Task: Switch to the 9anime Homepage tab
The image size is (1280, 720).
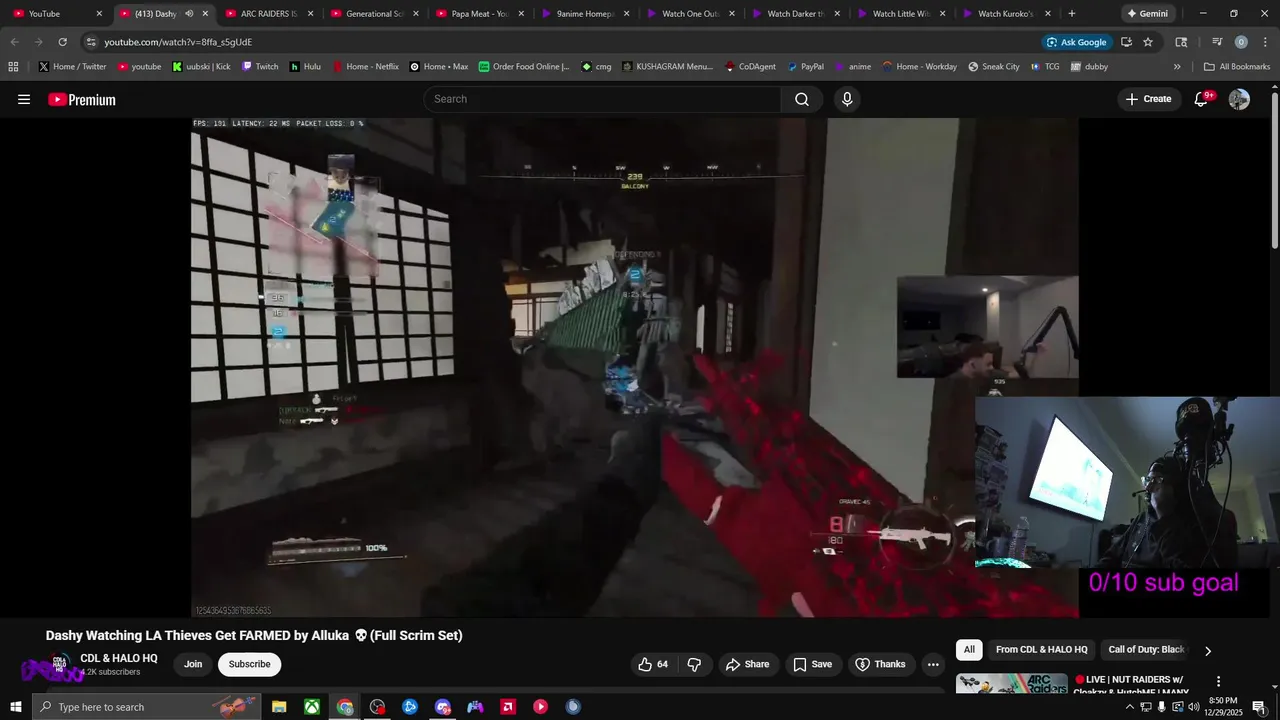Action: pyautogui.click(x=585, y=14)
